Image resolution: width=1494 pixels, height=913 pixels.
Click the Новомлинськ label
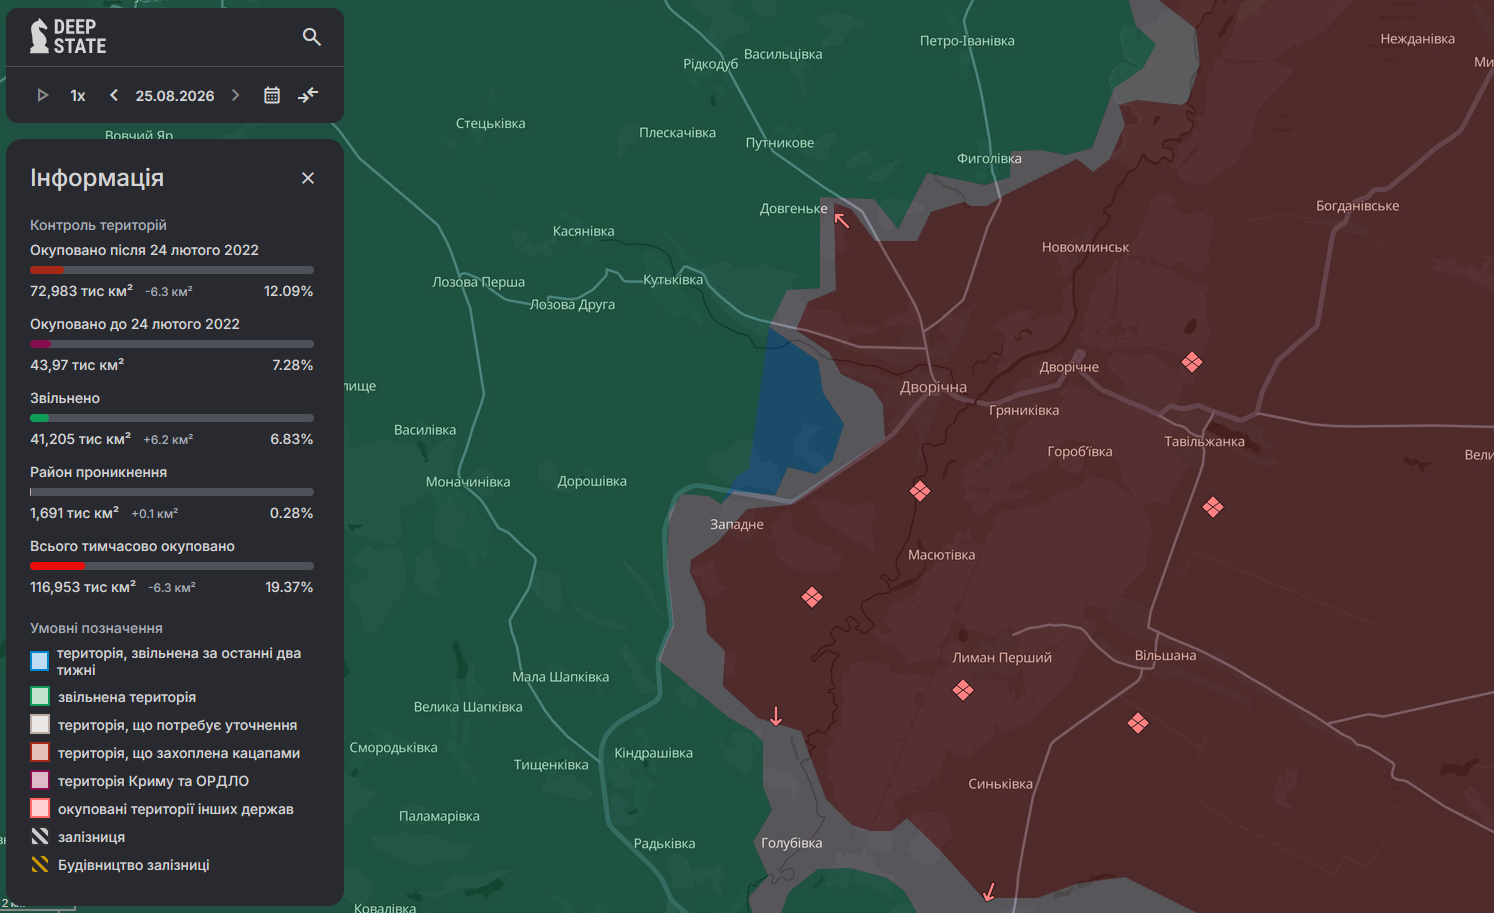pos(1085,247)
